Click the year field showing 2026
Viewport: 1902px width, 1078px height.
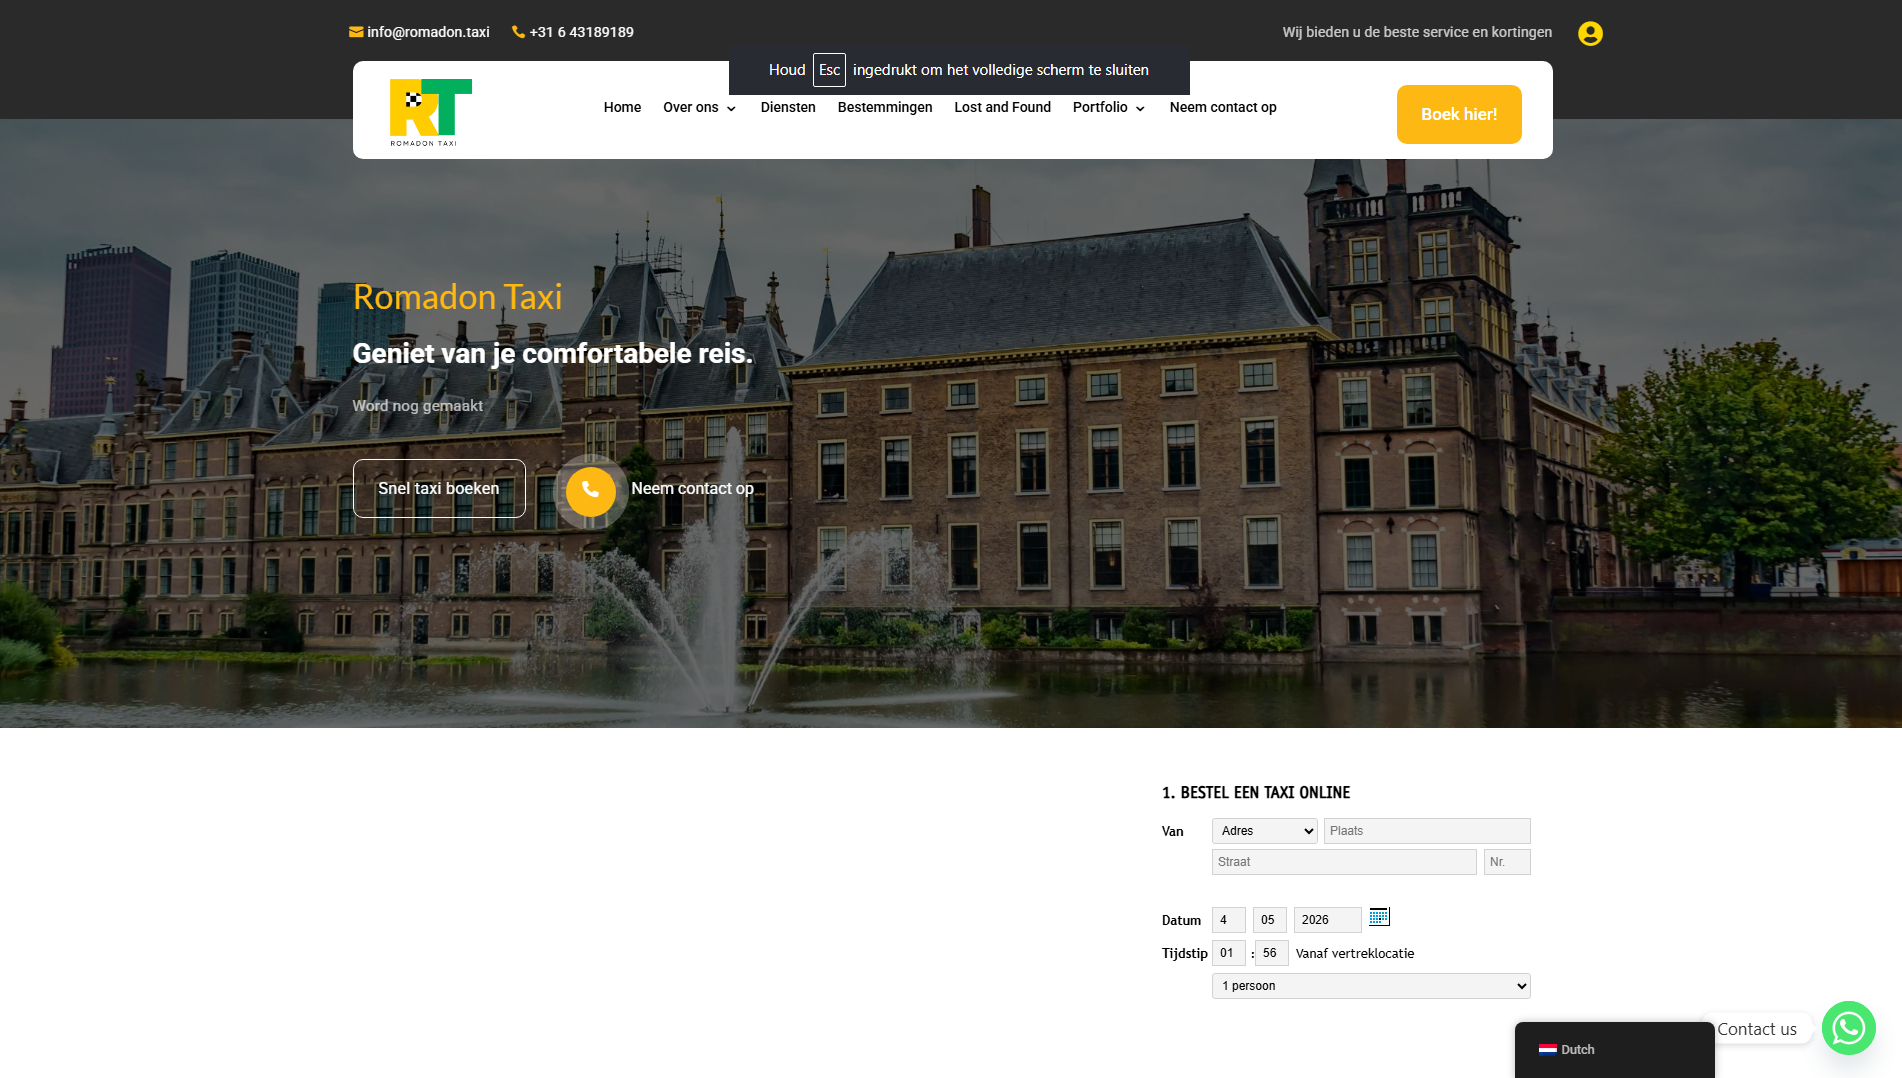(1327, 920)
